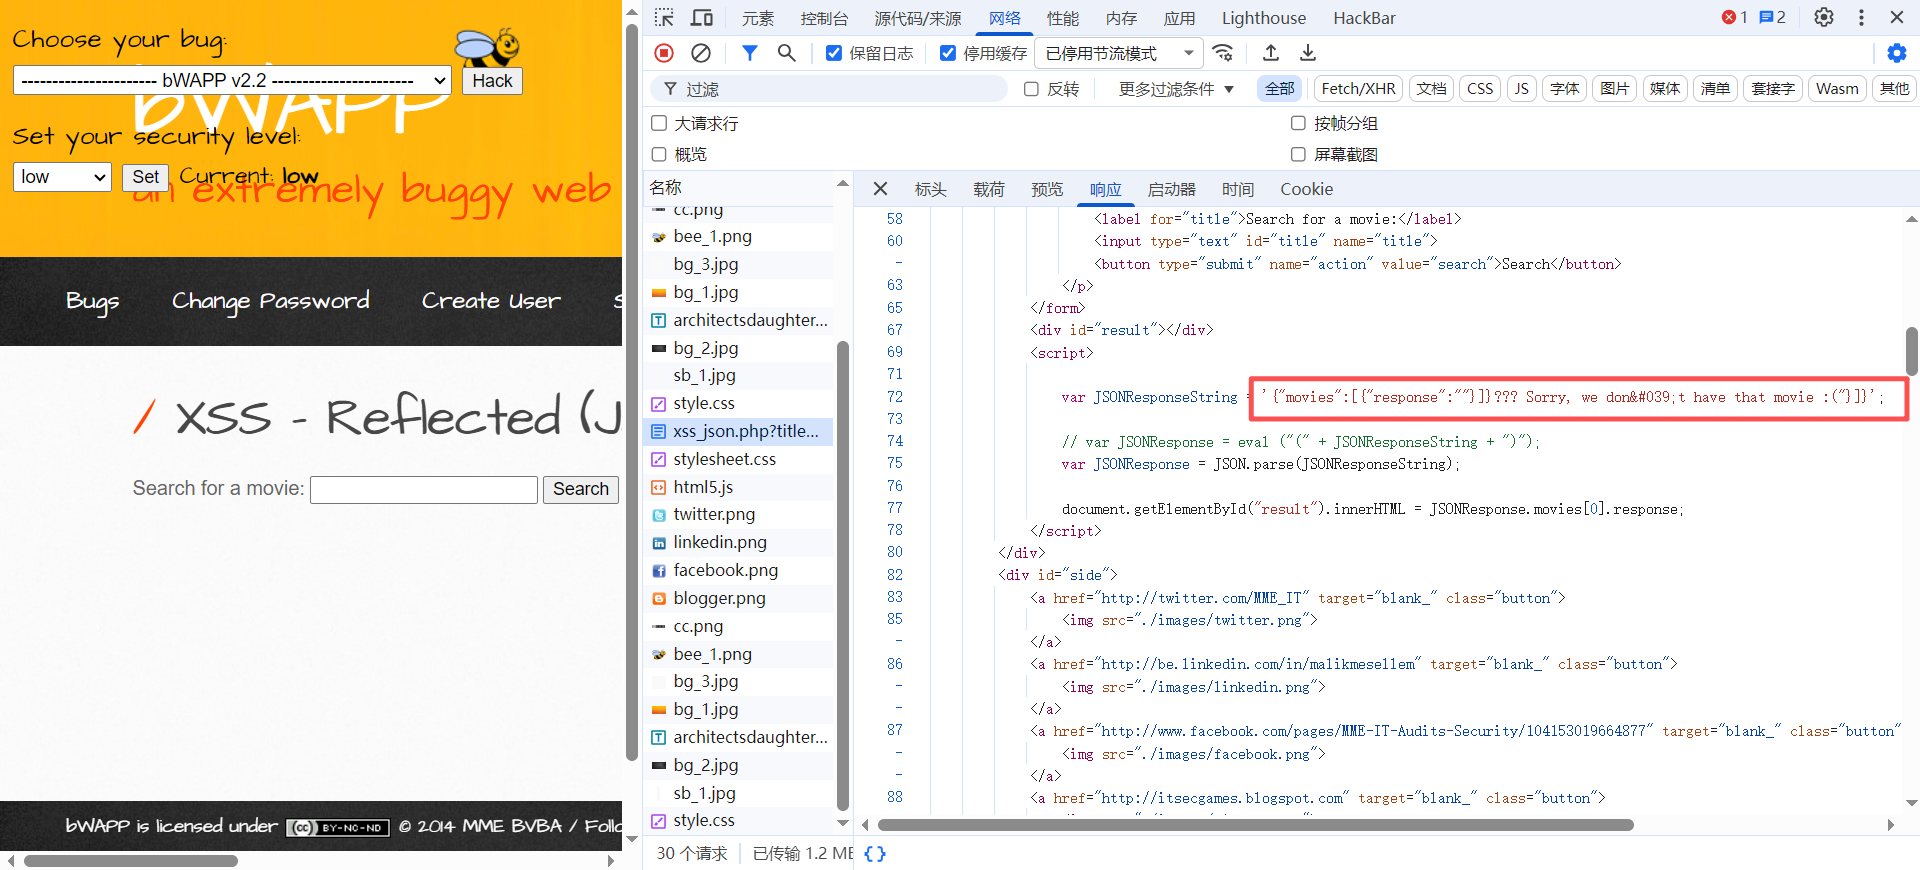The image size is (1920, 870).
Task: Click the movie title search field
Action: click(424, 489)
